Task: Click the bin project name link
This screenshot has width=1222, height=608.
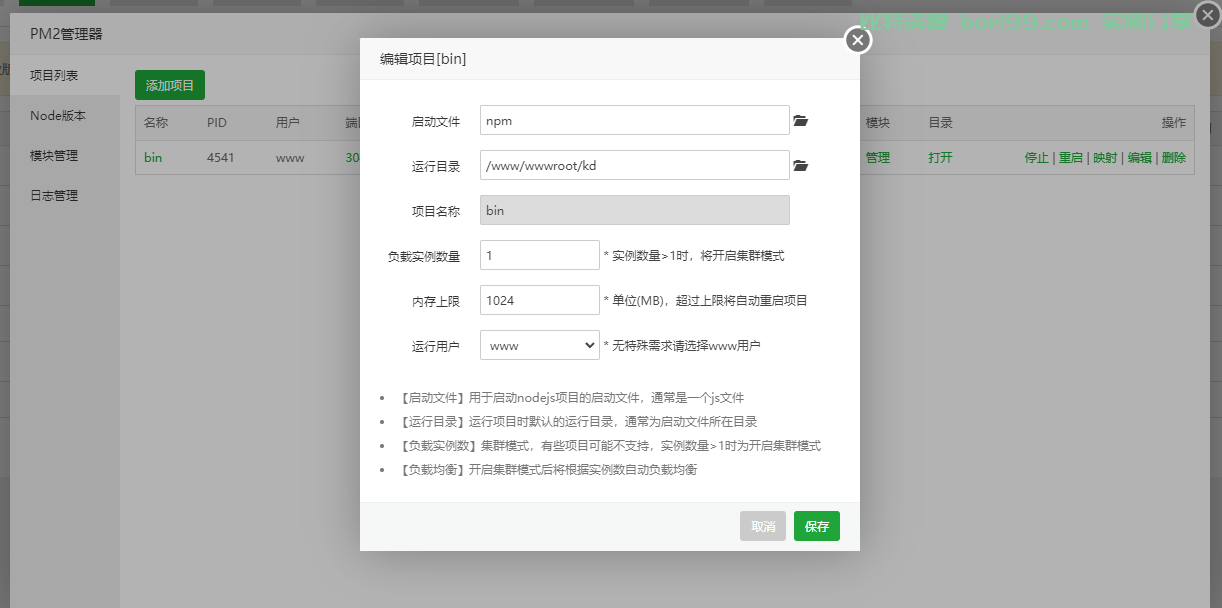Action: click(153, 158)
